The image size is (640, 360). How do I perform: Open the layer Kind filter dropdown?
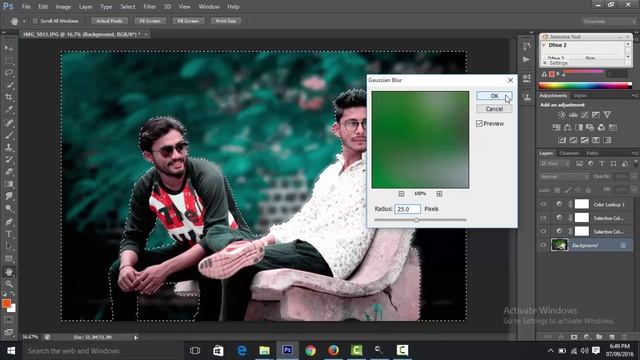(555, 164)
